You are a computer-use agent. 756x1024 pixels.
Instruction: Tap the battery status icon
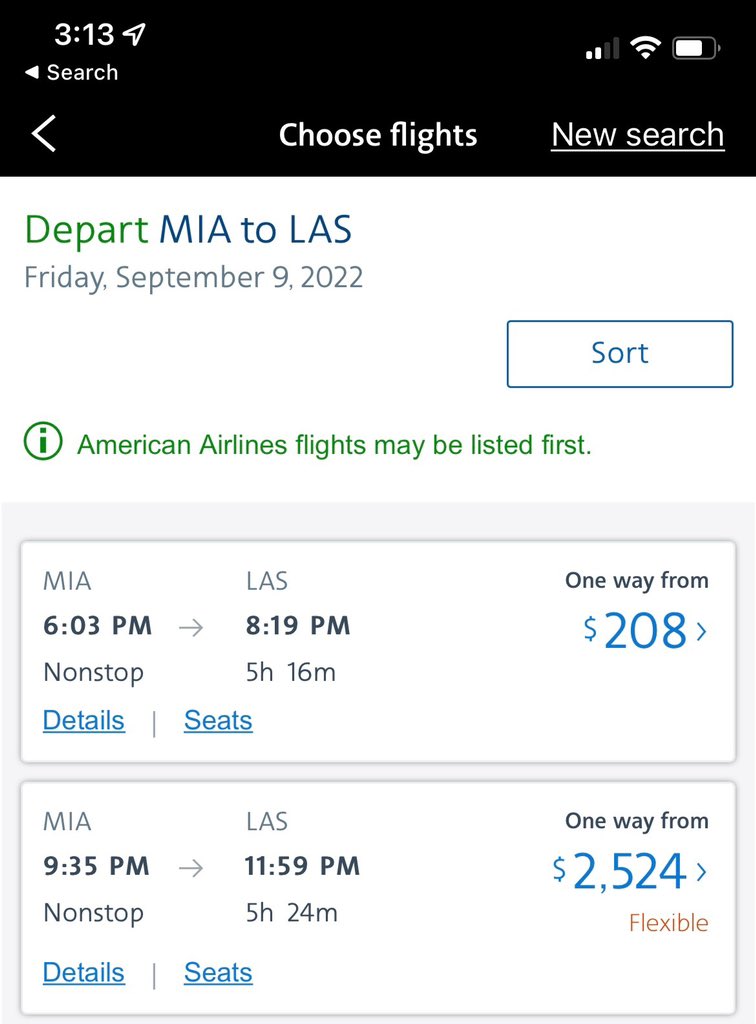(x=696, y=48)
